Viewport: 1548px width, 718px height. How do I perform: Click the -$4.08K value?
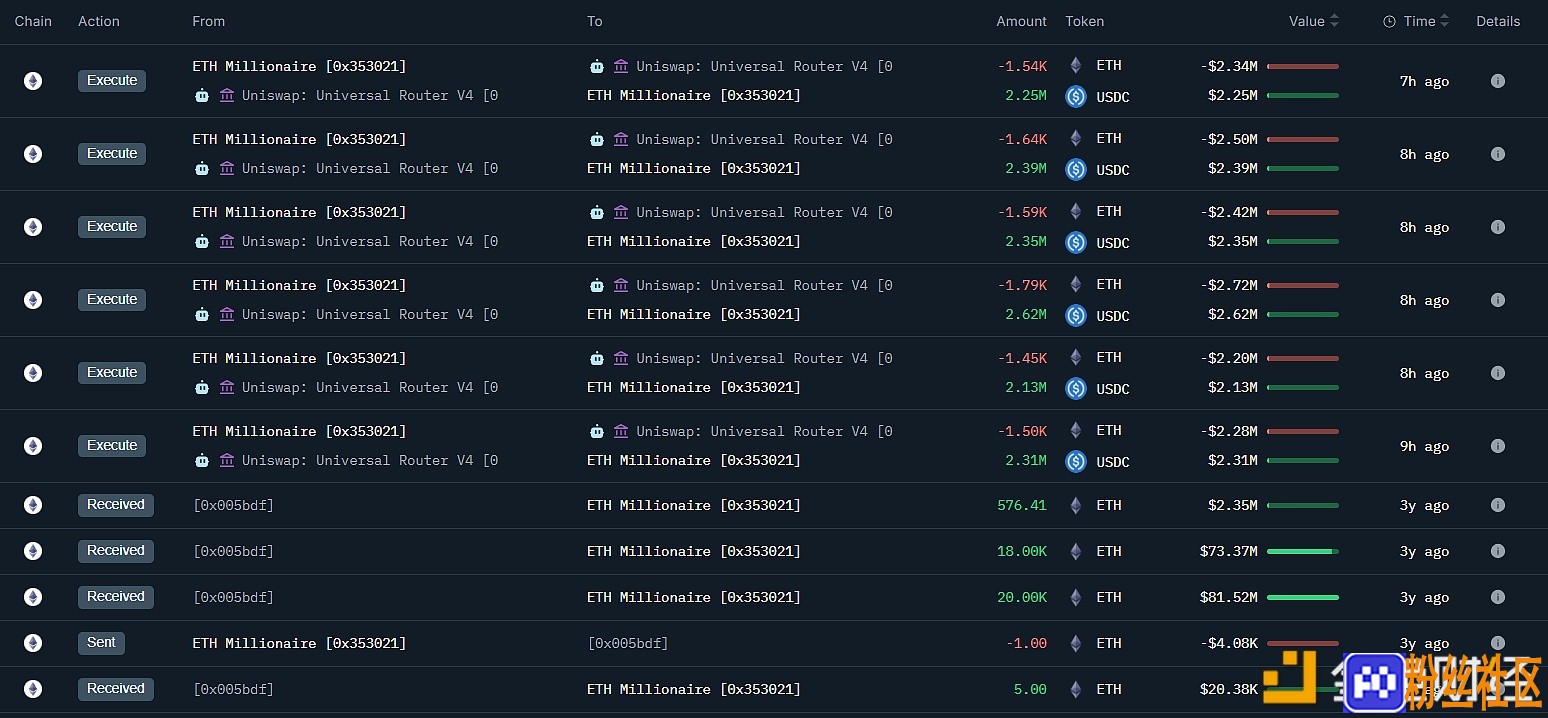[x=1229, y=643]
